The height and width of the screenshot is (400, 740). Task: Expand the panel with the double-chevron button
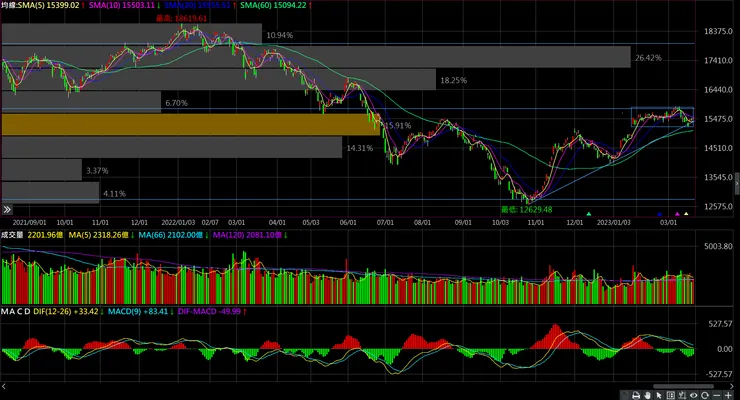click(x=7, y=209)
